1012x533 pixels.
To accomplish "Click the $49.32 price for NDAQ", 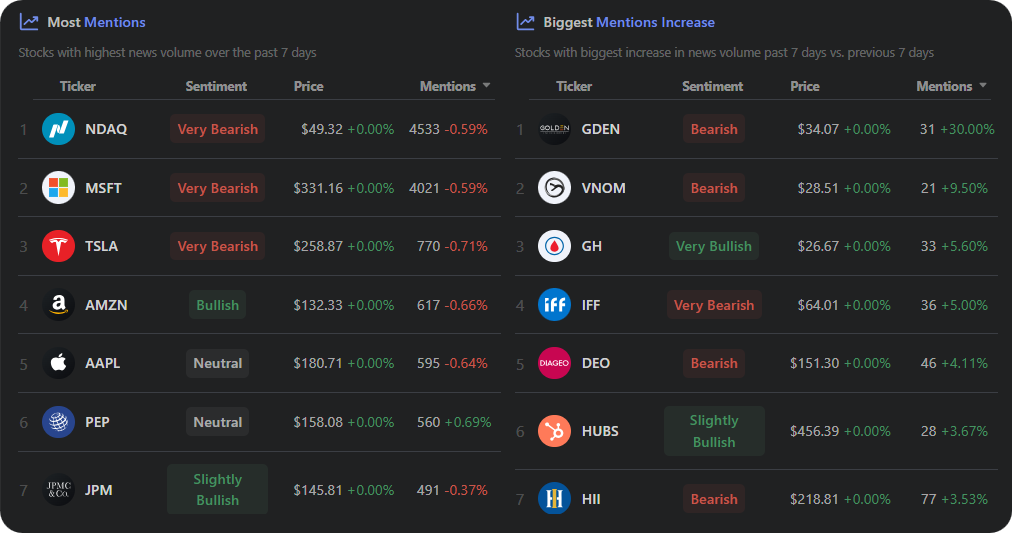I will (322, 129).
